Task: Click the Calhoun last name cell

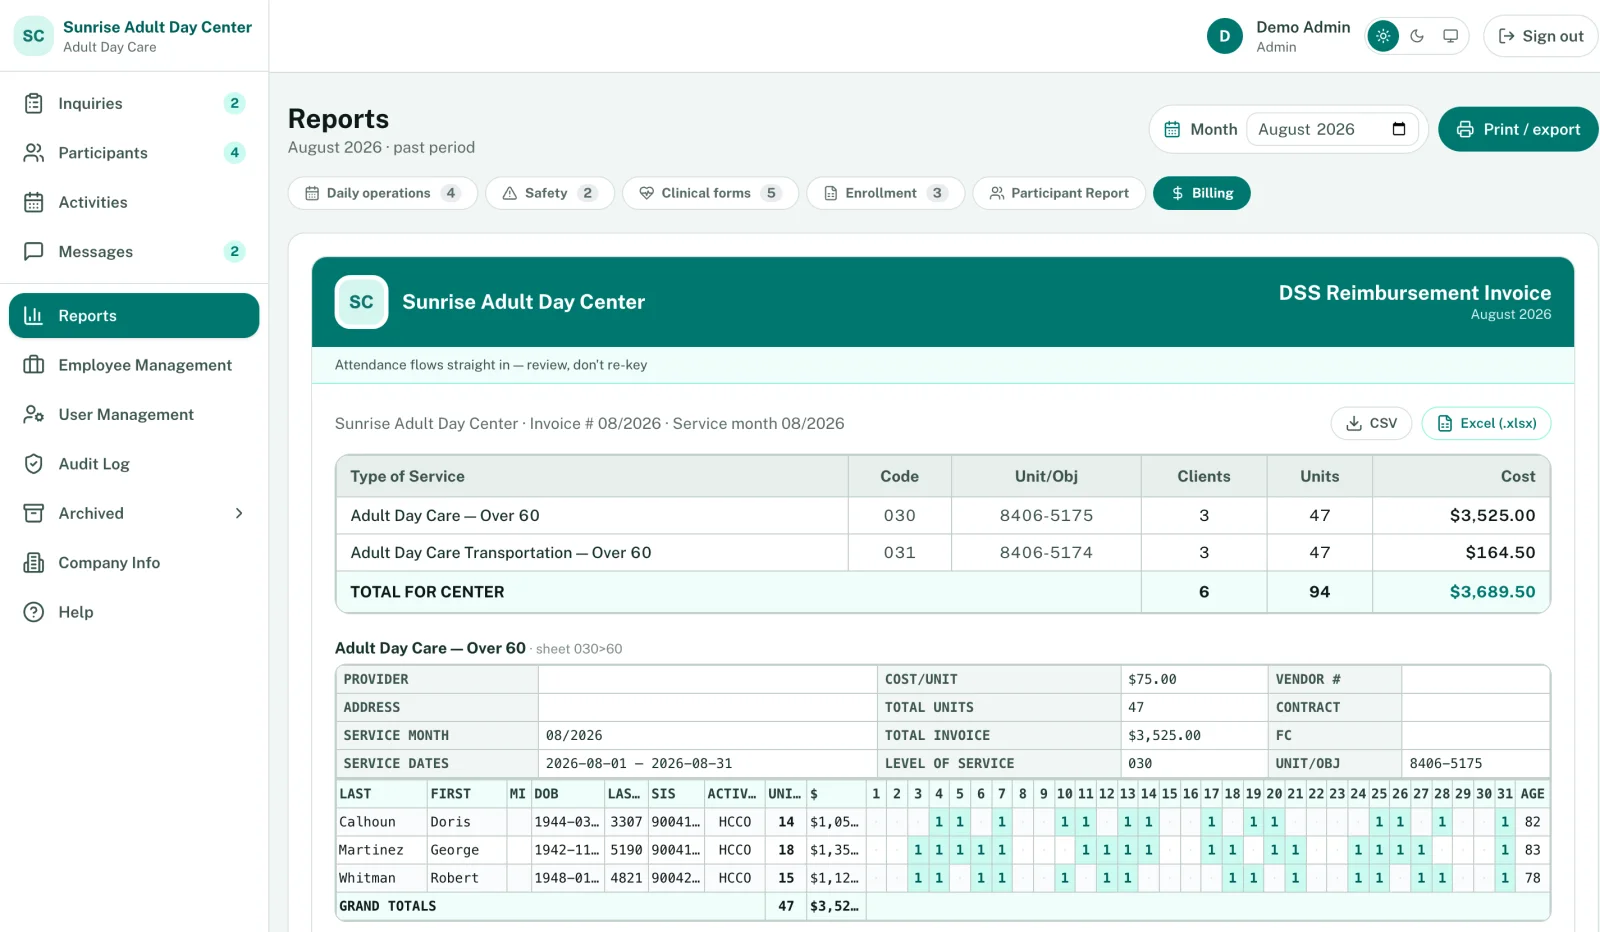Action: click(x=381, y=822)
